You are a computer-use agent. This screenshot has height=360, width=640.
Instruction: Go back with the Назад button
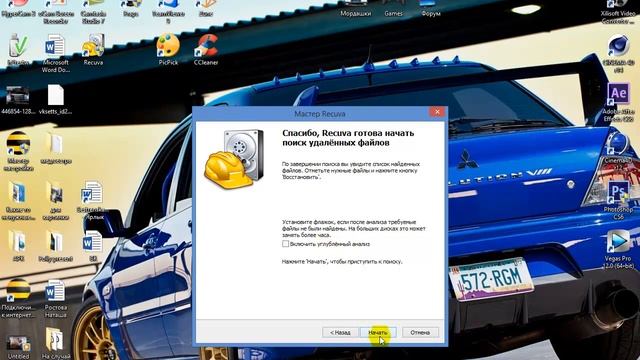340,332
